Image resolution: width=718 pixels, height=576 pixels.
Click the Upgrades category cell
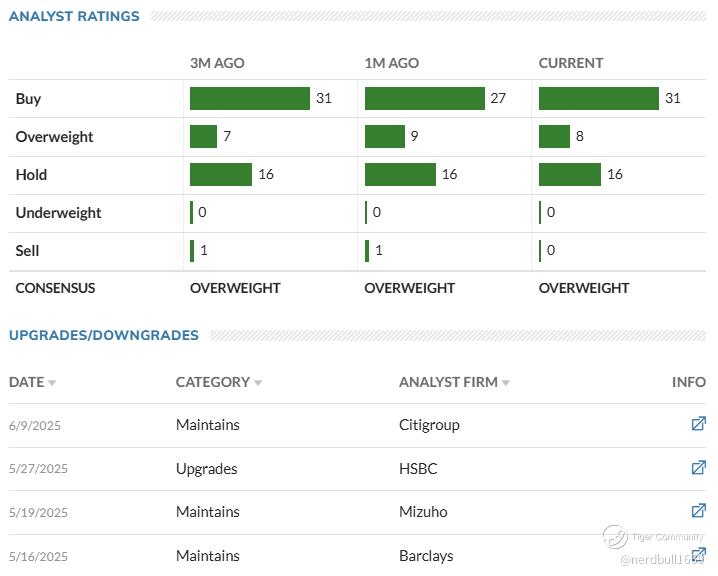pos(207,468)
